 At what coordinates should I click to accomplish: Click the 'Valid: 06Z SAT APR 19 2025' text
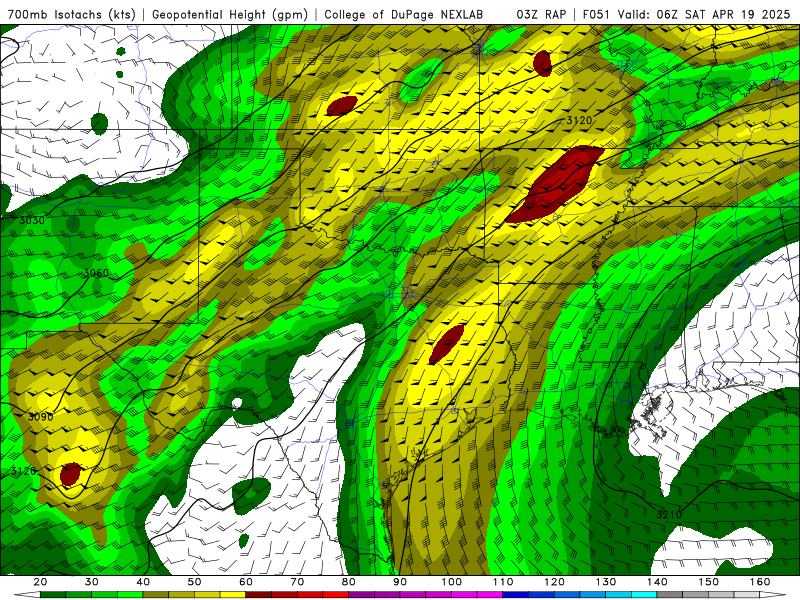point(704,14)
